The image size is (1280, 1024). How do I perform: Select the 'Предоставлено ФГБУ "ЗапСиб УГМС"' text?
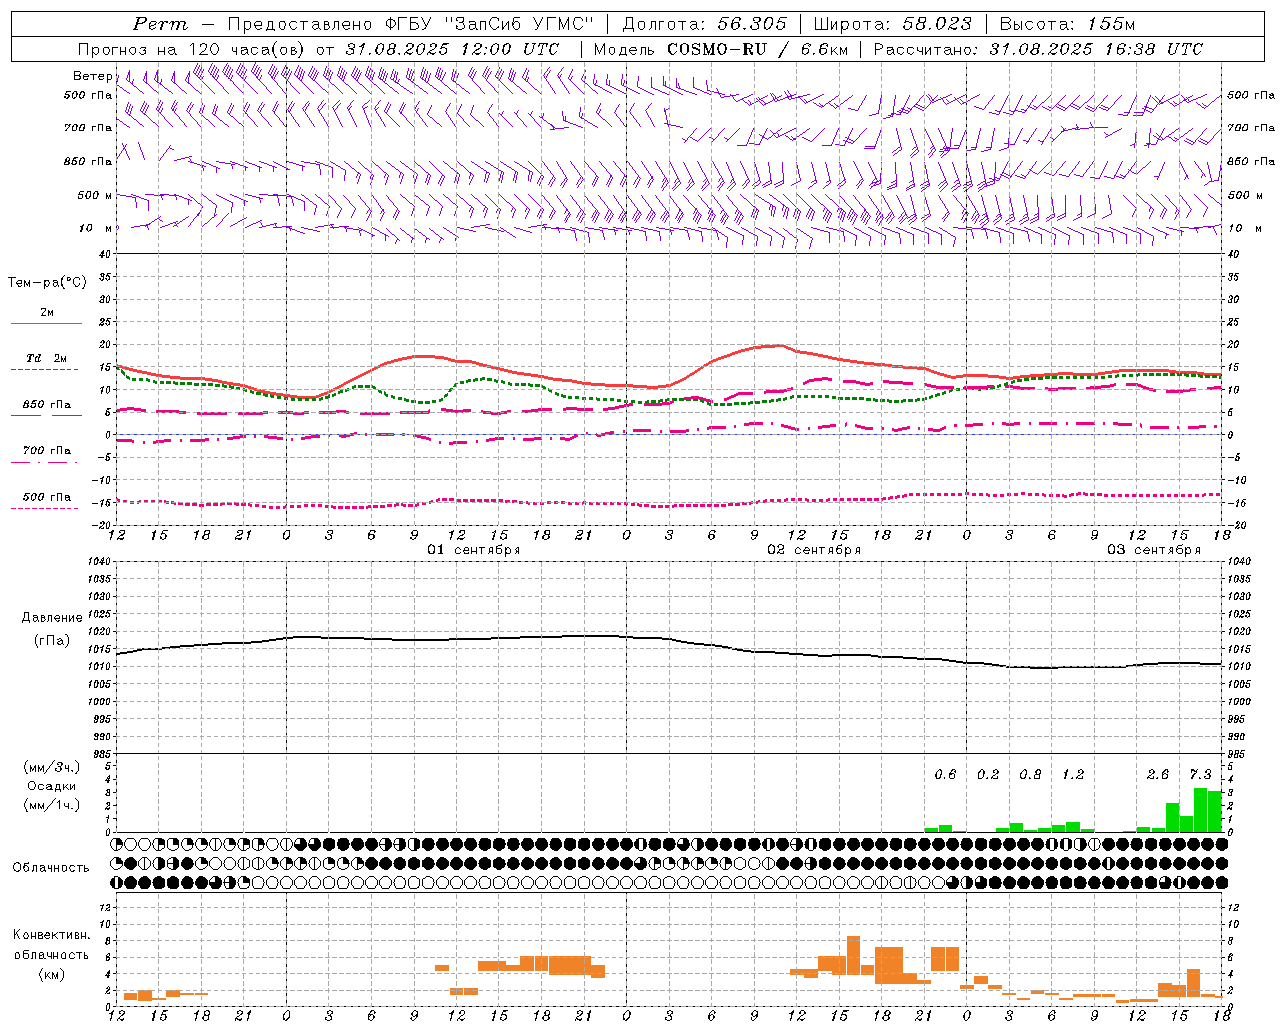pos(411,24)
